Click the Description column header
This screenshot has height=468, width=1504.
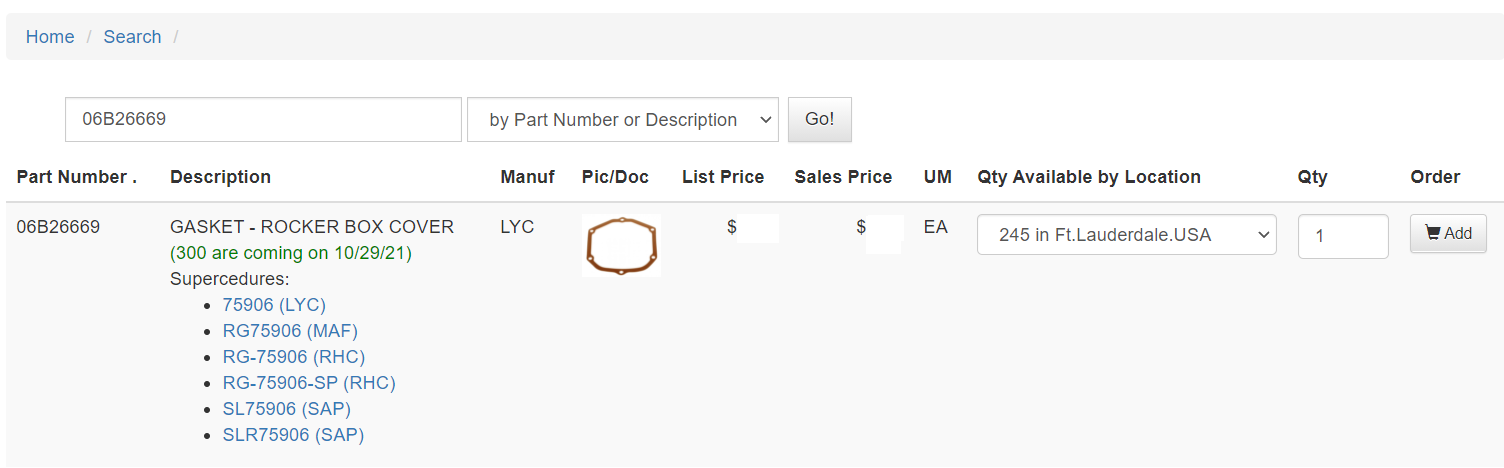point(220,177)
